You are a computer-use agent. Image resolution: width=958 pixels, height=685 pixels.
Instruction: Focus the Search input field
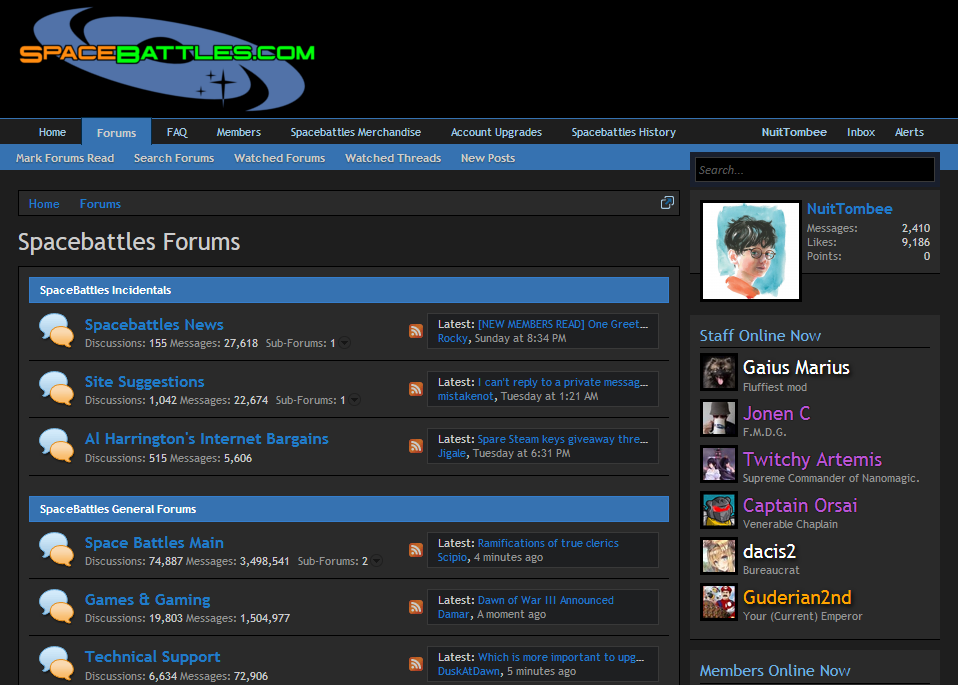click(x=814, y=169)
